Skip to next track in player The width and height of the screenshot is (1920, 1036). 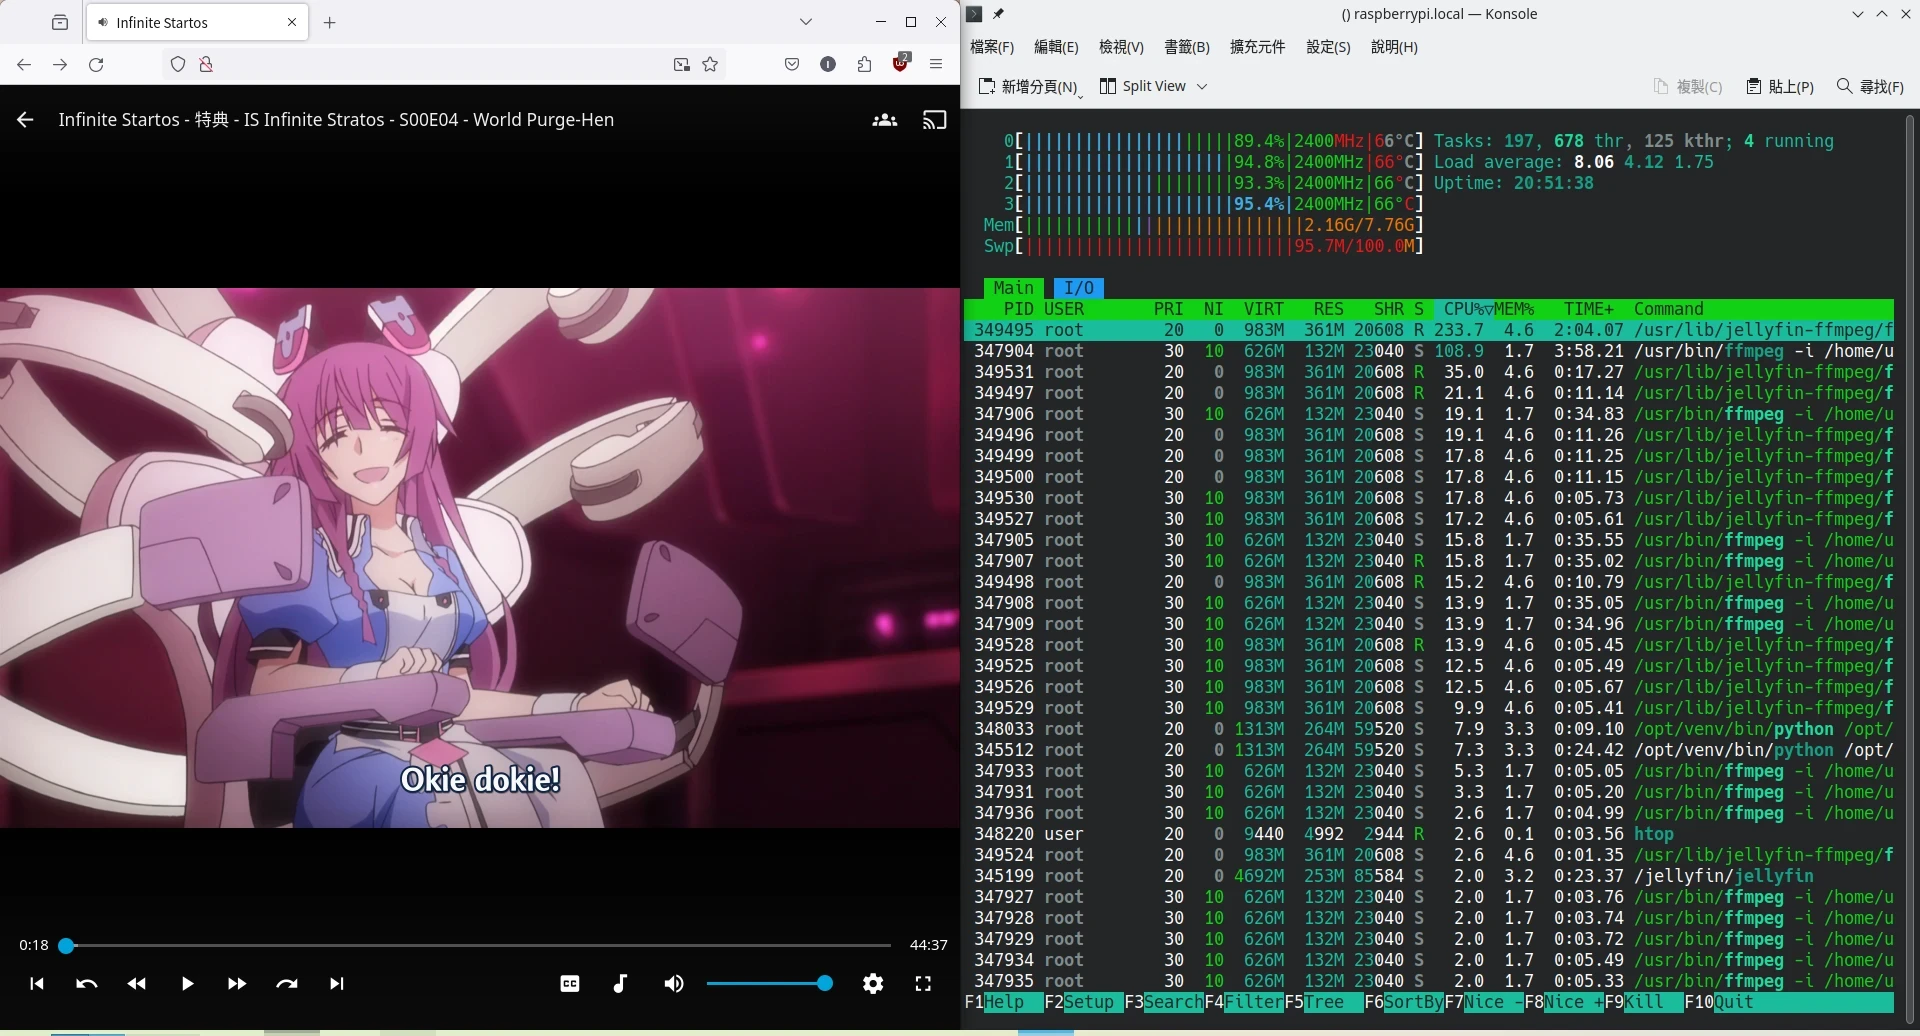pyautogui.click(x=337, y=984)
